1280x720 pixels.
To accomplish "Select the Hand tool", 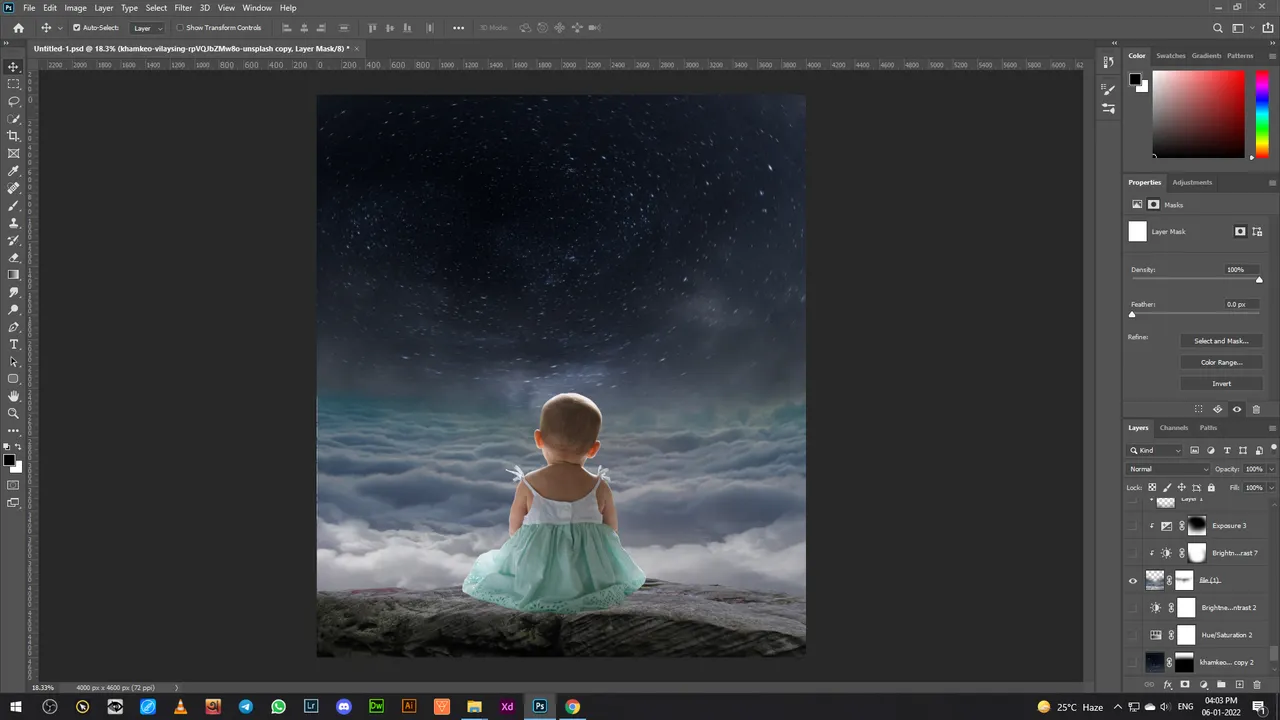I will click(x=14, y=396).
